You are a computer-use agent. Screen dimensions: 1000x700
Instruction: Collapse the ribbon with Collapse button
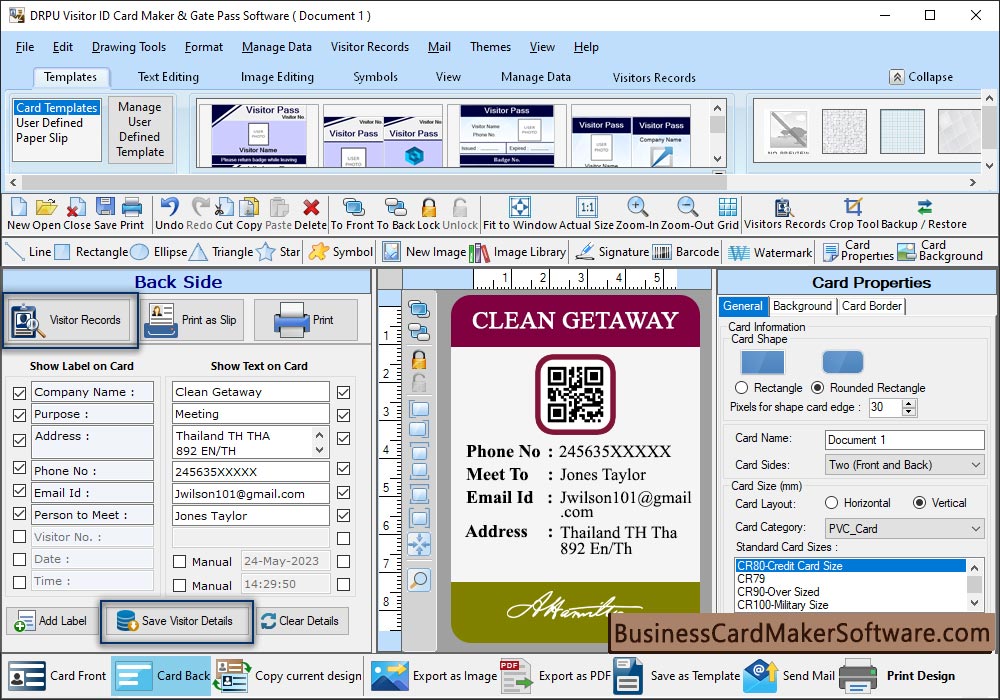click(922, 77)
